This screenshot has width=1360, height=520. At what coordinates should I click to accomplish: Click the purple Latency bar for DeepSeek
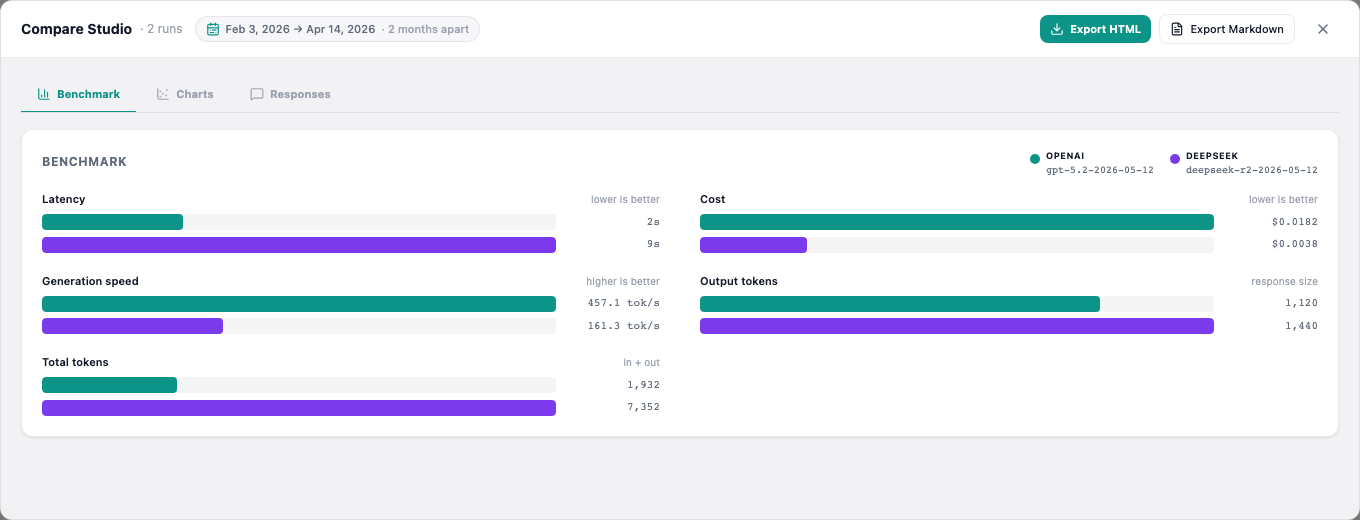(x=299, y=245)
